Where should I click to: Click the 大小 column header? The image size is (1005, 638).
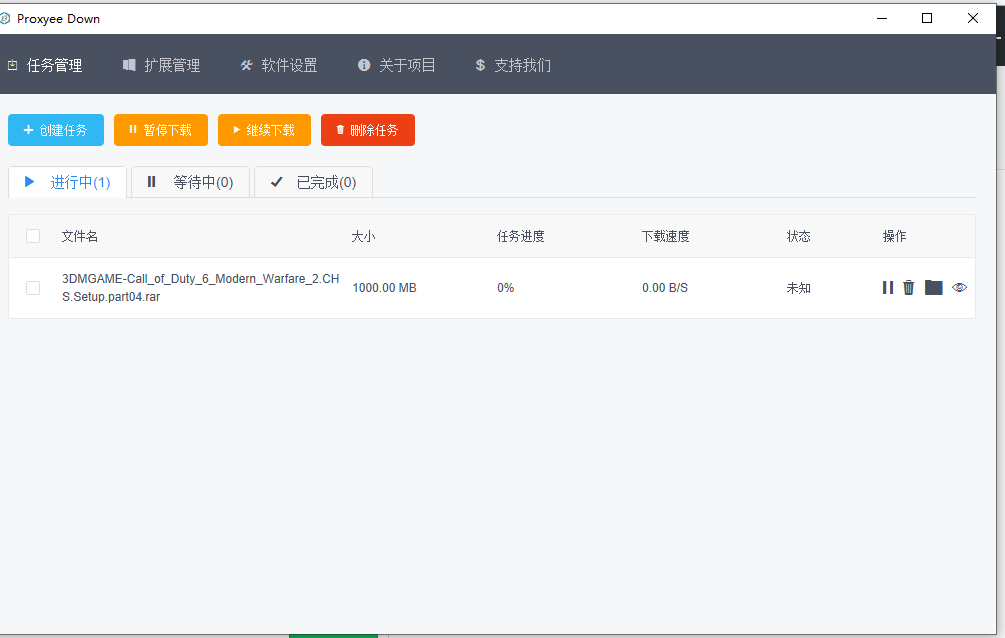coord(363,237)
